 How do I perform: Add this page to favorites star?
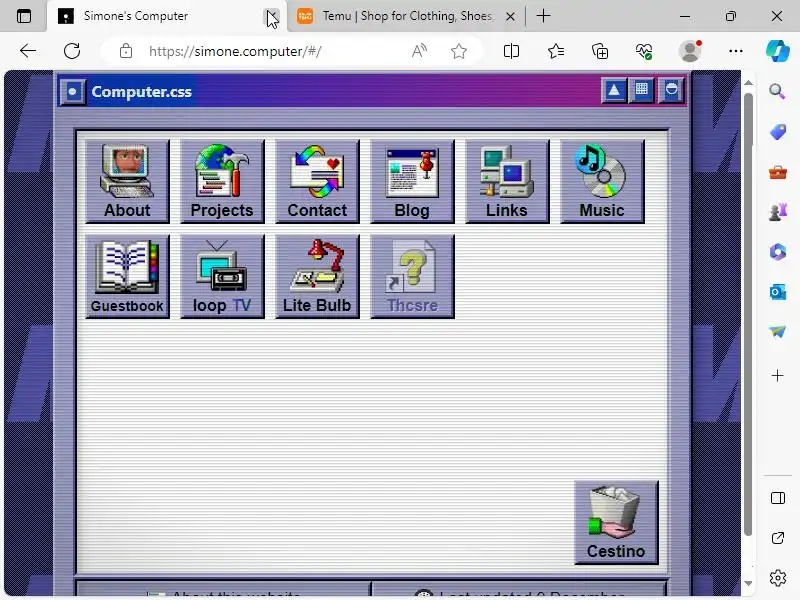pos(459,51)
